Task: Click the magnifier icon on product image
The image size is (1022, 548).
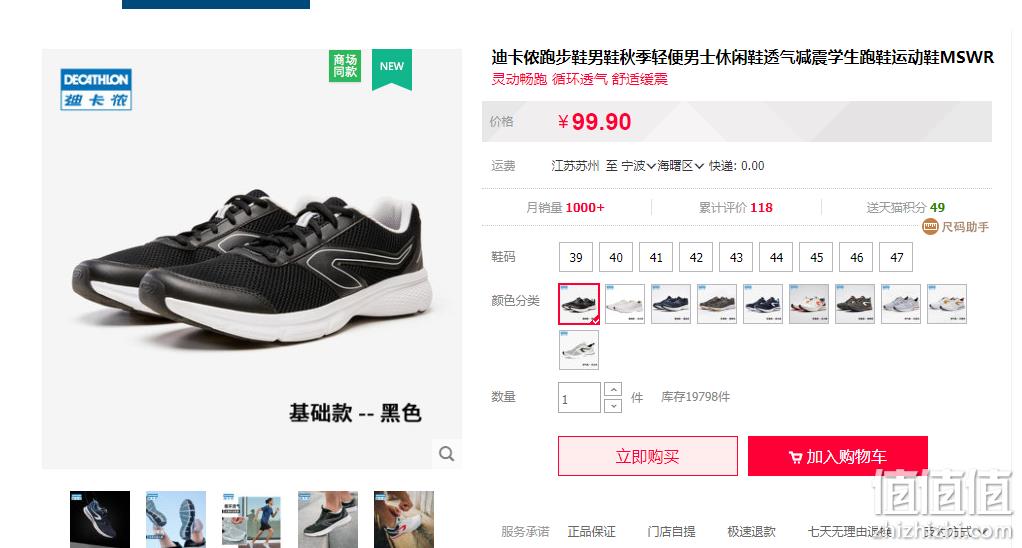Action: click(x=446, y=454)
